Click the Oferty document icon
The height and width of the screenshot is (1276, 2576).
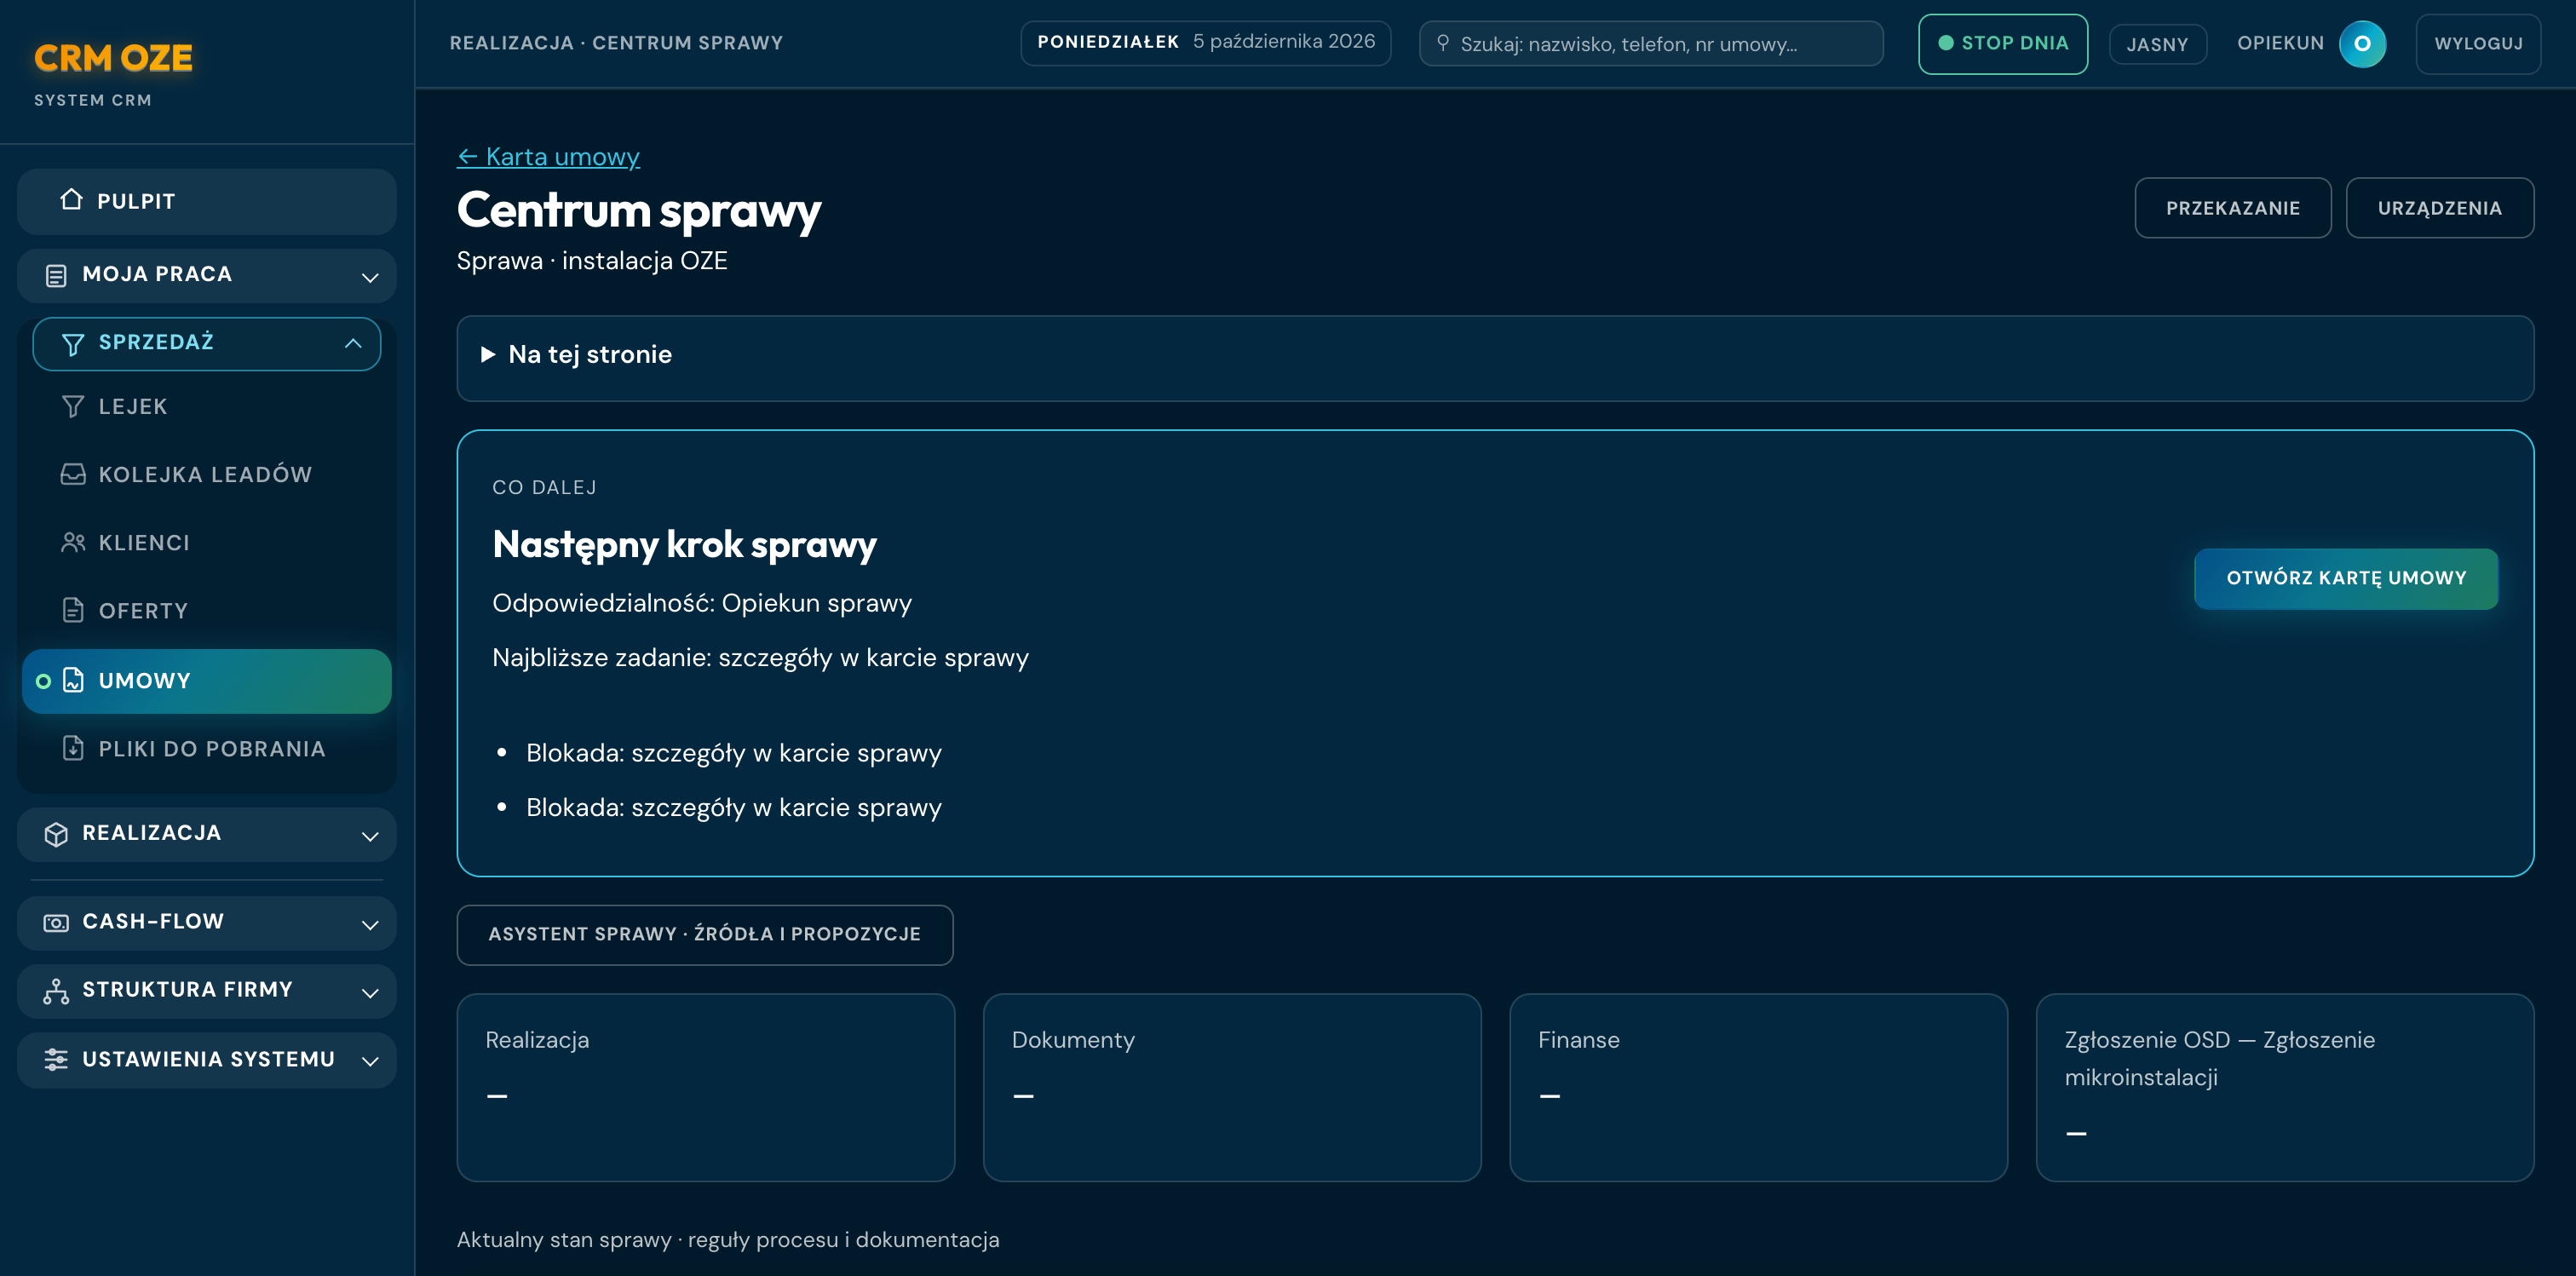click(x=73, y=610)
